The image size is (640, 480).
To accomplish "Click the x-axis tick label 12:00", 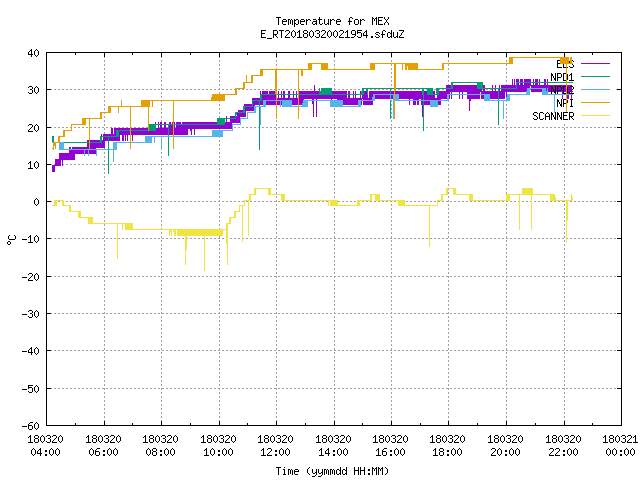I will [276, 452].
